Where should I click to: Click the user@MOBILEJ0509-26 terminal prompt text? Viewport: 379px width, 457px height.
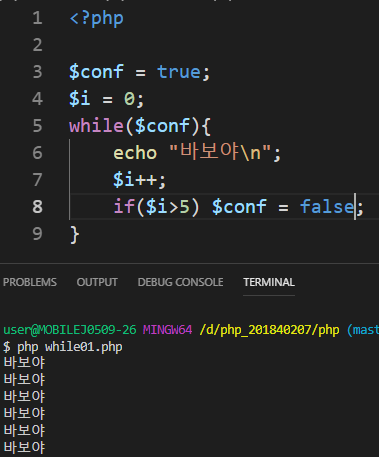70,330
